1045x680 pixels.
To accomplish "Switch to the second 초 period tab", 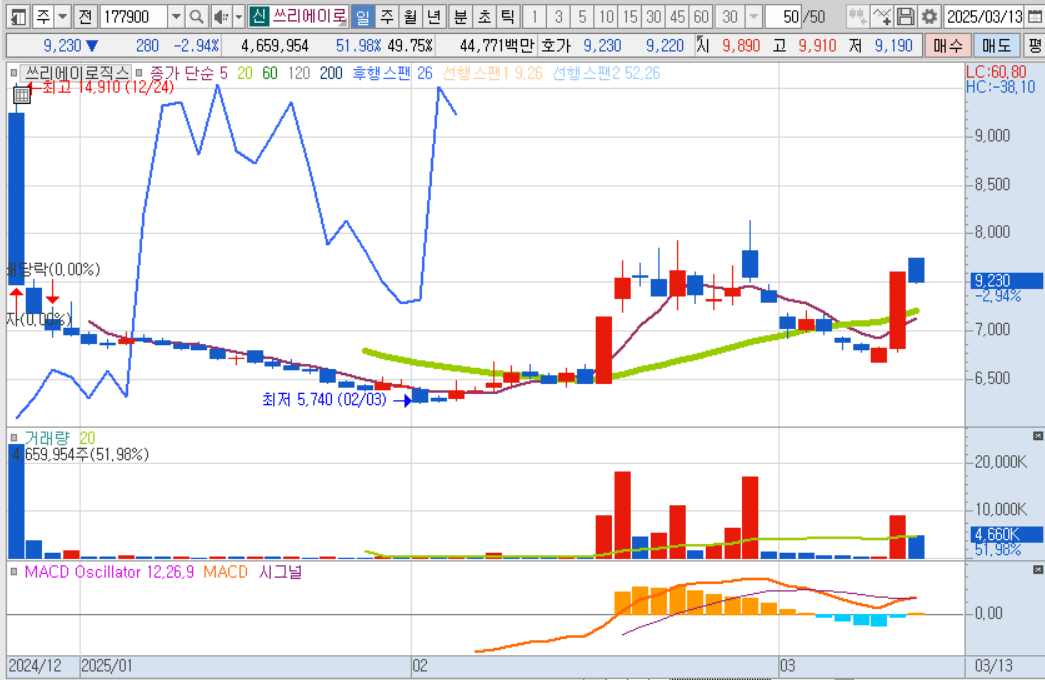I will coord(485,17).
